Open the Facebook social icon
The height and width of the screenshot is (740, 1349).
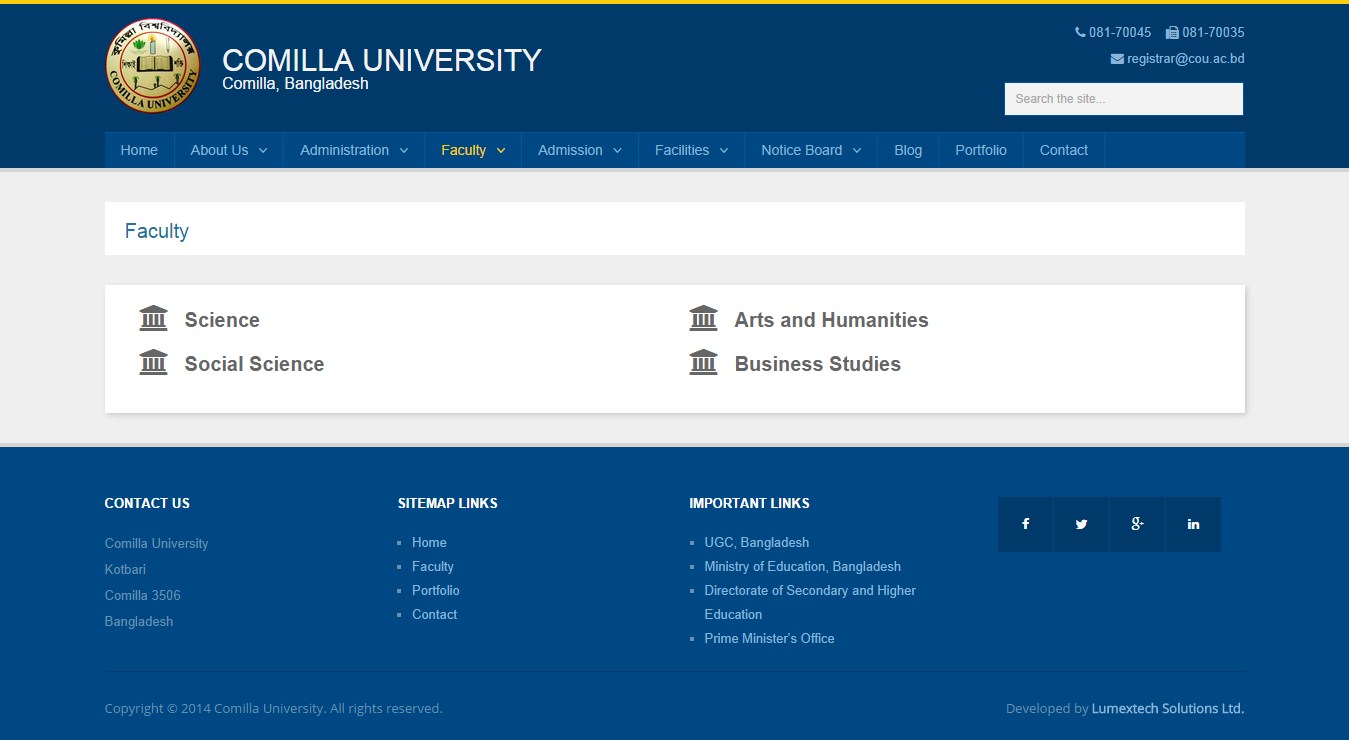coord(1025,524)
